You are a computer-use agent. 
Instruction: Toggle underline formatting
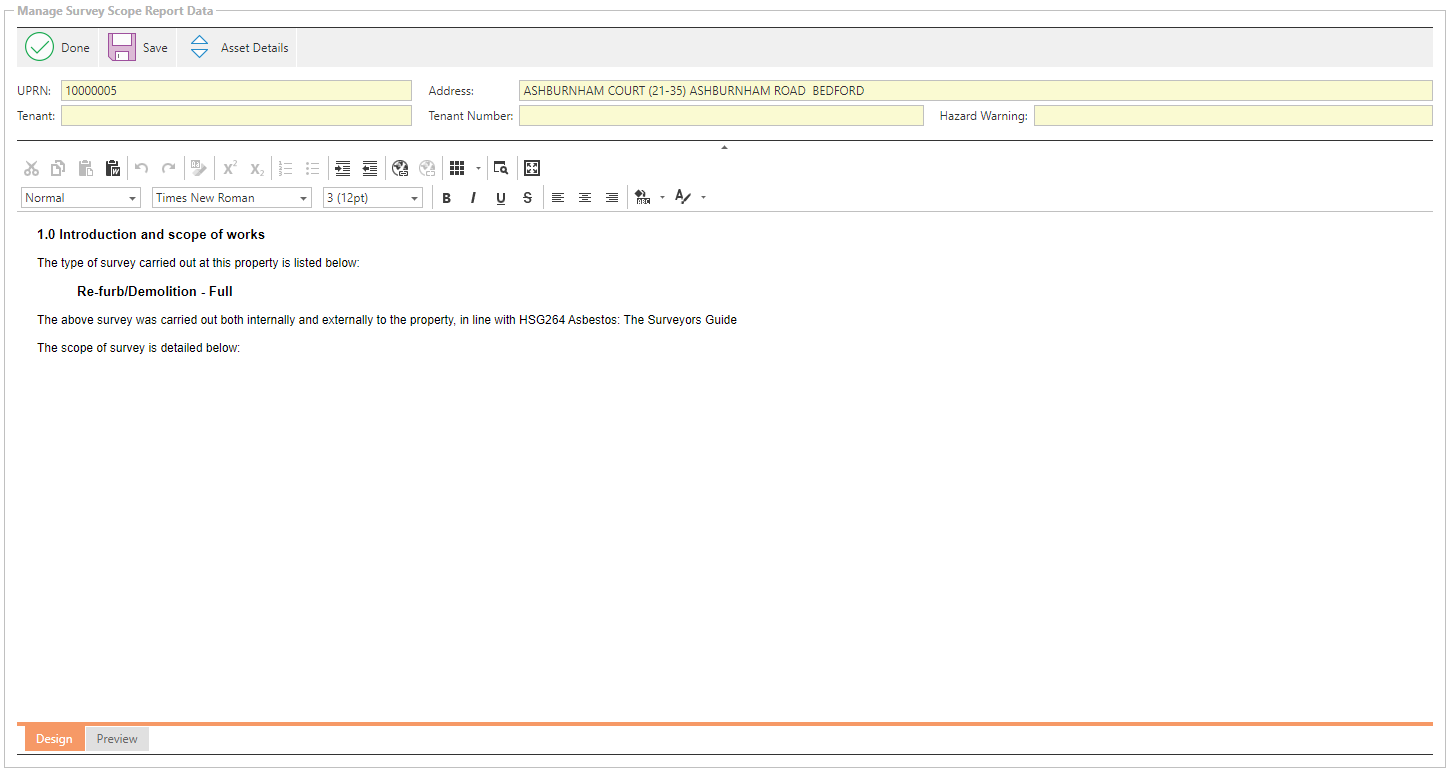click(x=501, y=198)
